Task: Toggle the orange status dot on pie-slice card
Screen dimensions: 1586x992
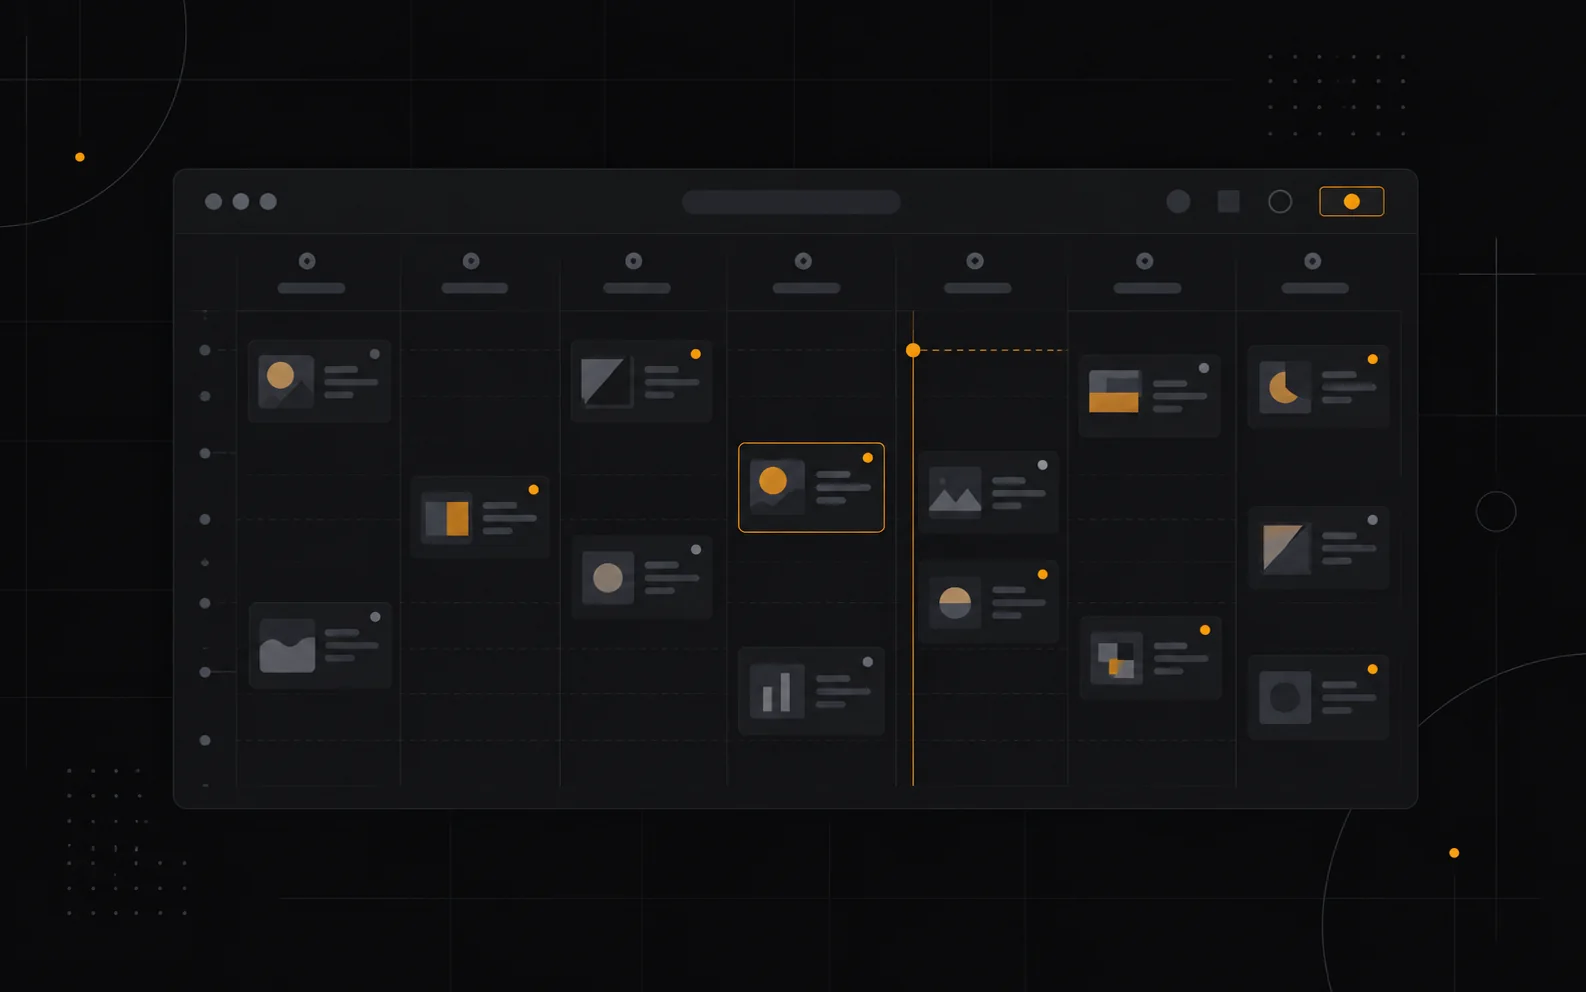Action: tap(1373, 359)
